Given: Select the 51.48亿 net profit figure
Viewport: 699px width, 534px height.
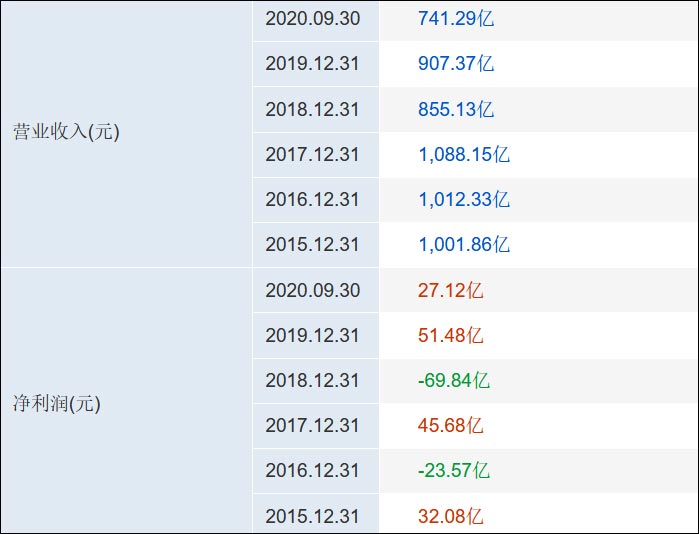Looking at the screenshot, I should [450, 335].
